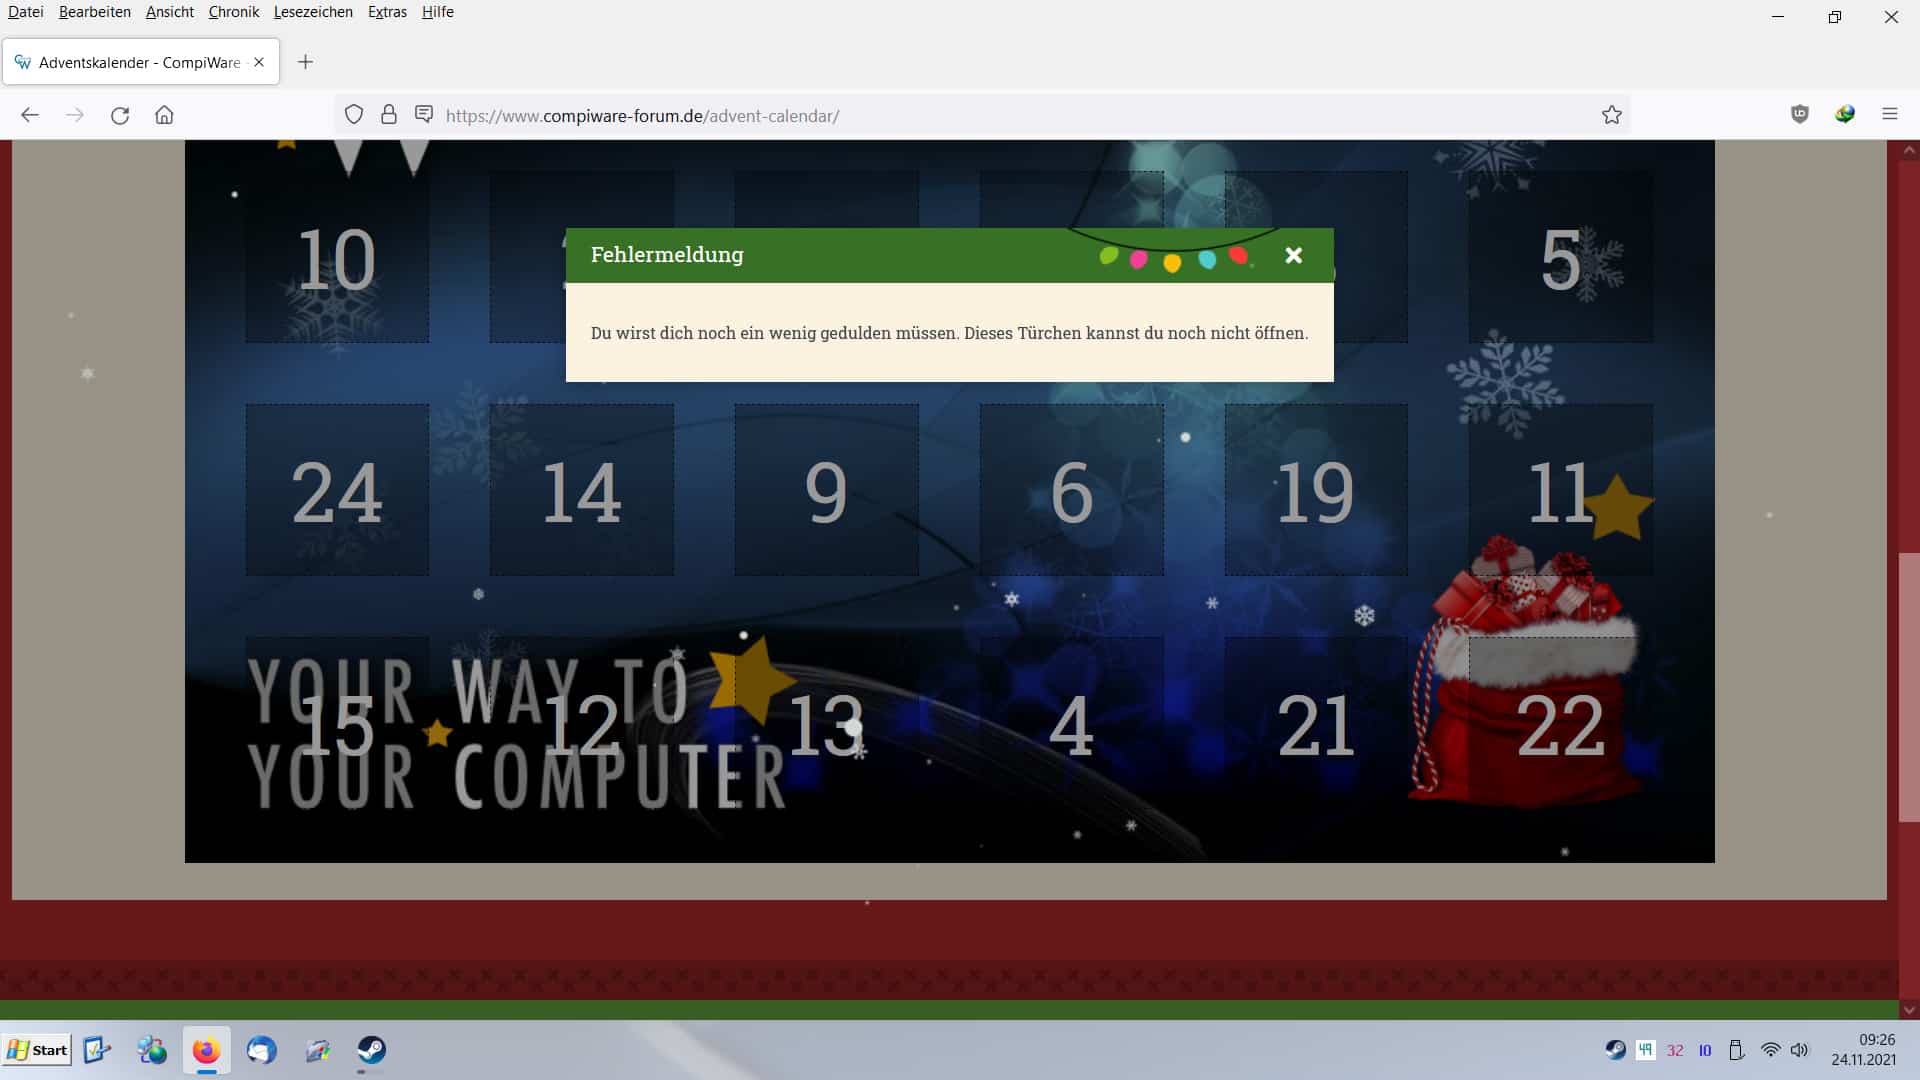Open the Datei menu
This screenshot has height=1080, width=1920.
pos(26,12)
